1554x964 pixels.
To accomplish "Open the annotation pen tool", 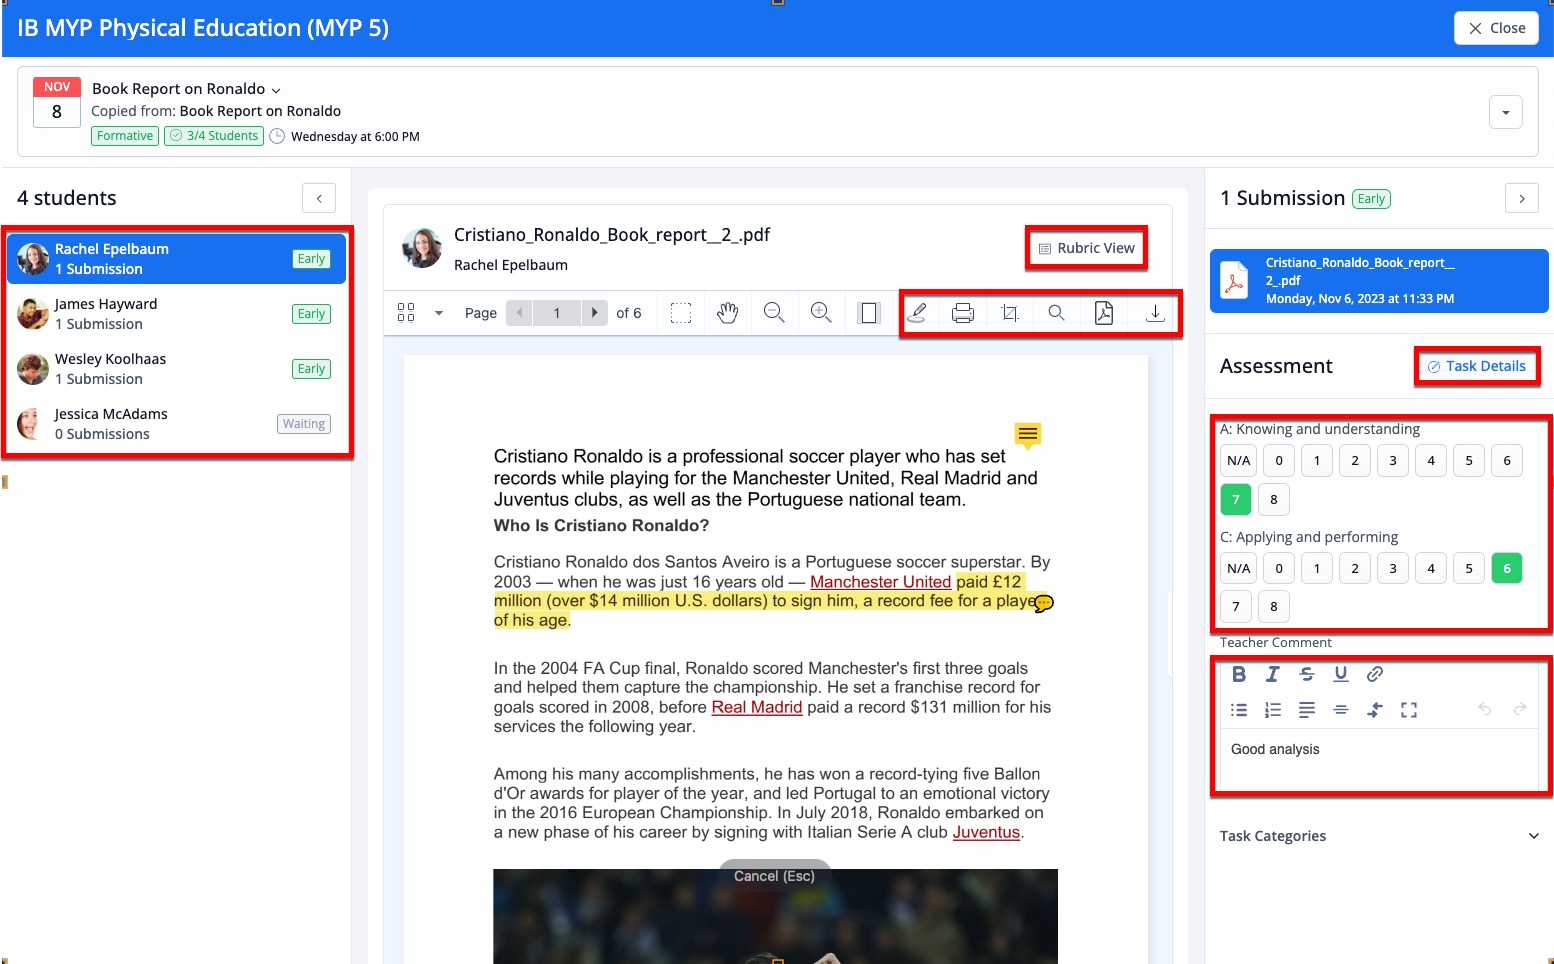I will (916, 313).
